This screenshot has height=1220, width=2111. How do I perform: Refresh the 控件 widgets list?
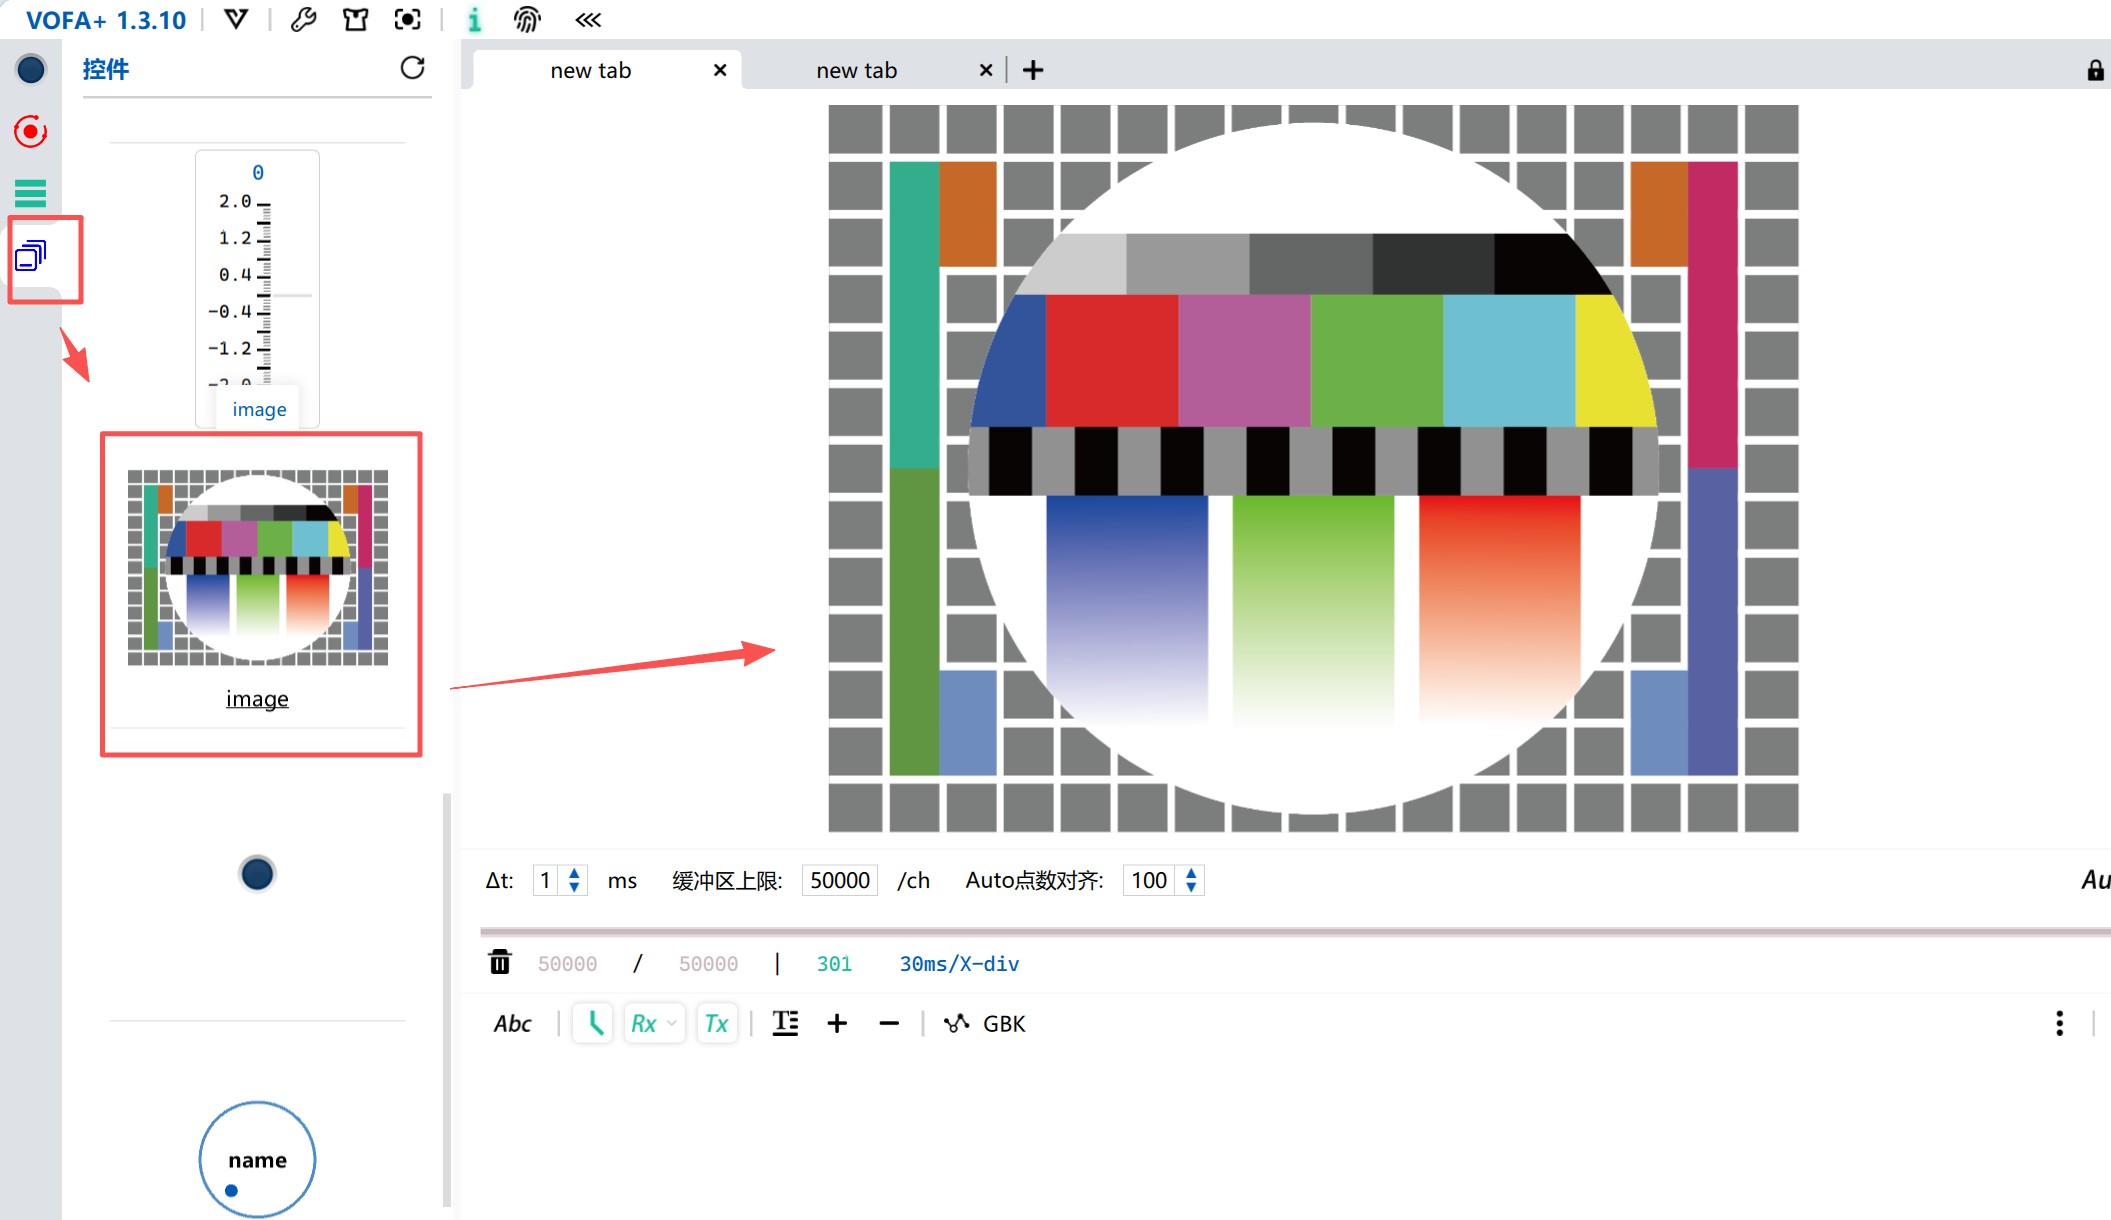pyautogui.click(x=412, y=68)
